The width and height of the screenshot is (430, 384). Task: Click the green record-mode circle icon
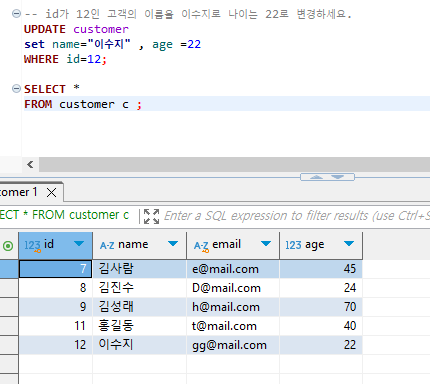point(8,246)
